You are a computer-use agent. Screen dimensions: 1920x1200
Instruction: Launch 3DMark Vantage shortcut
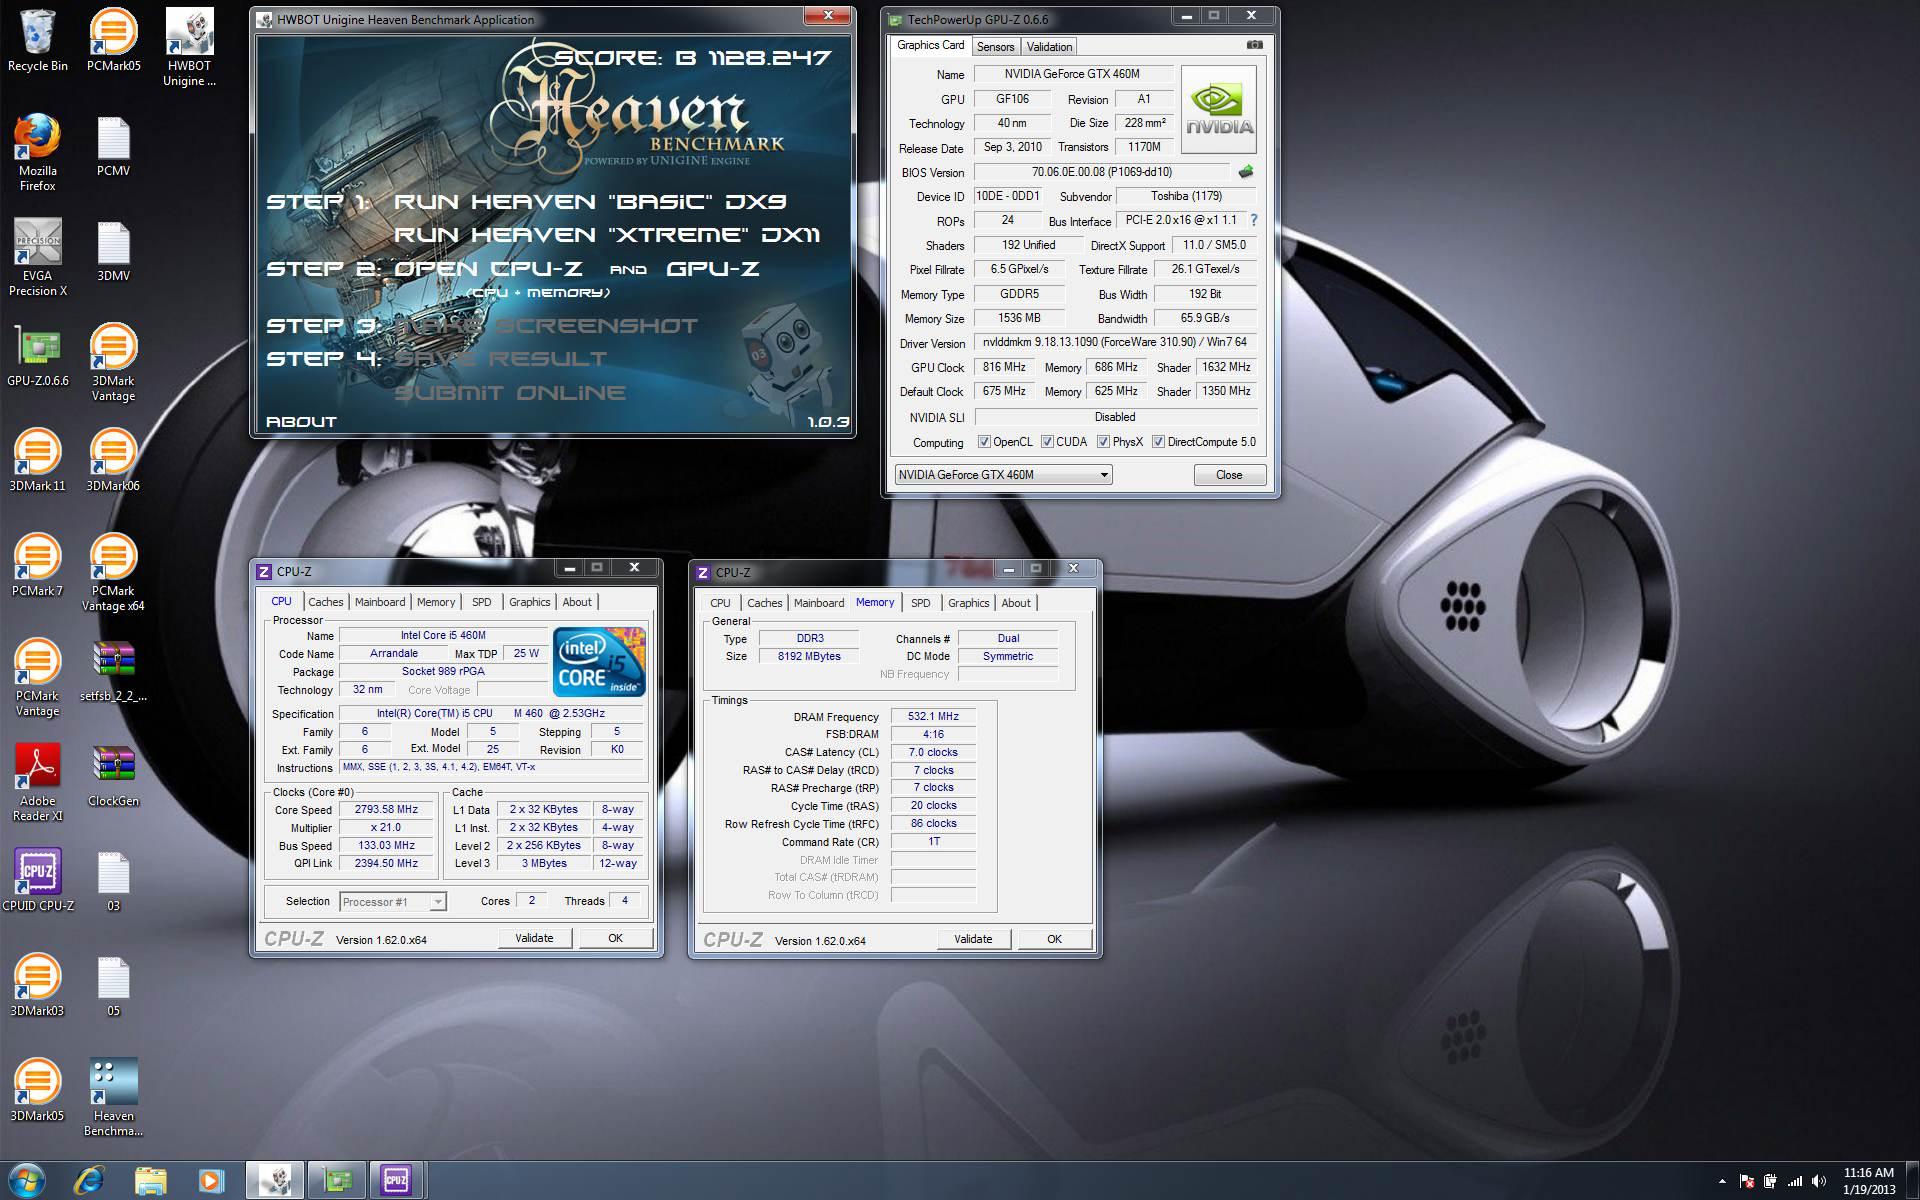[113, 362]
